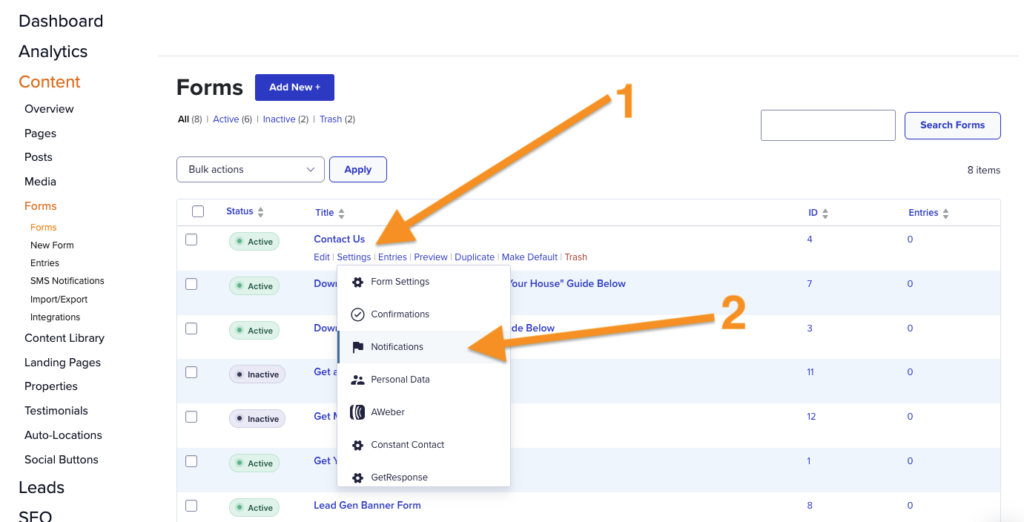Toggle the select-all checkbox in table header

point(198,211)
